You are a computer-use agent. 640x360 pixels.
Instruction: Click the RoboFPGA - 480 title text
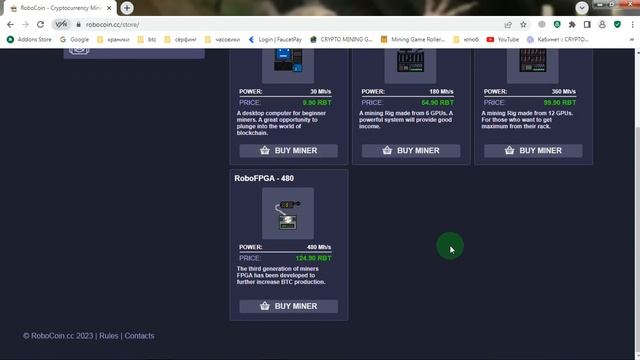264,178
